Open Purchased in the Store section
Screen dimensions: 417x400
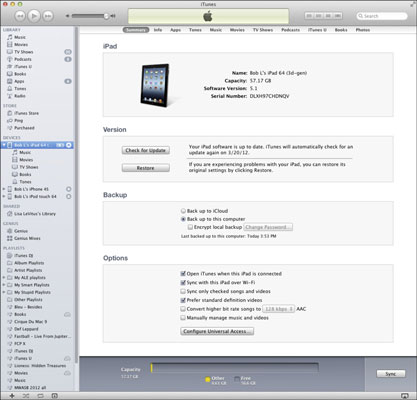[24, 128]
